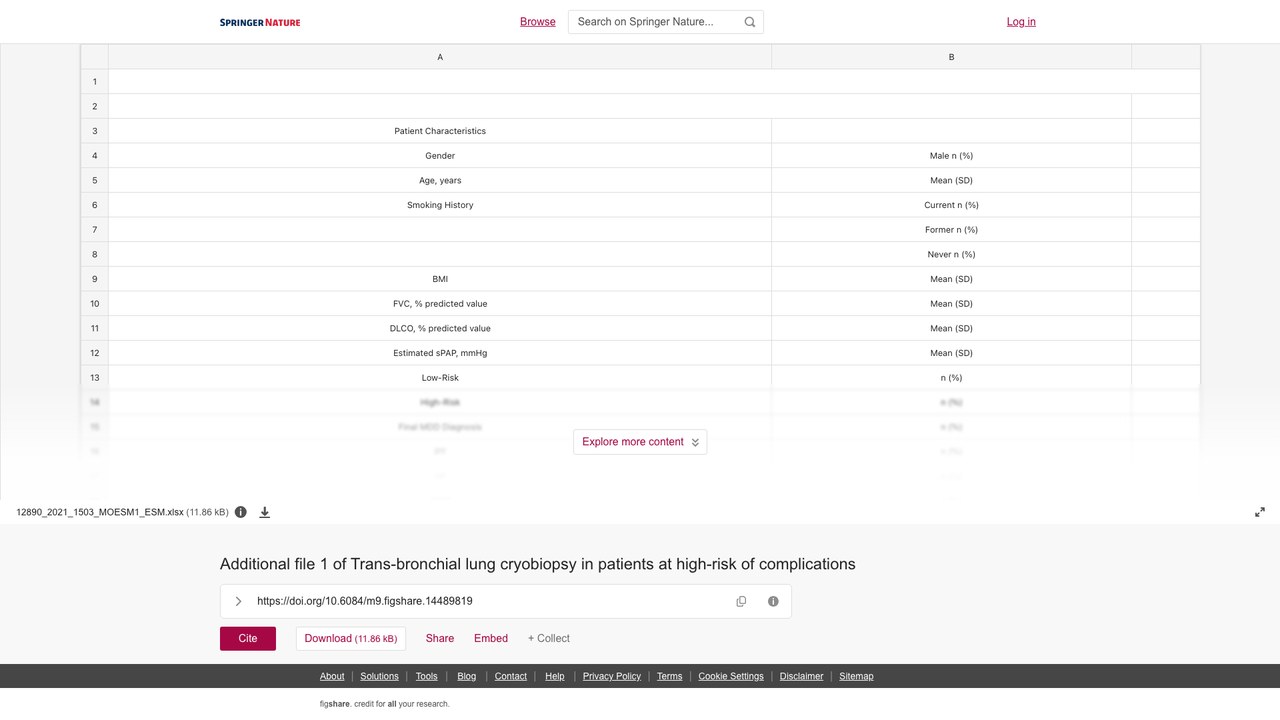Download the xlsx file via arrow icon
This screenshot has height=720, width=1280.
click(265, 512)
